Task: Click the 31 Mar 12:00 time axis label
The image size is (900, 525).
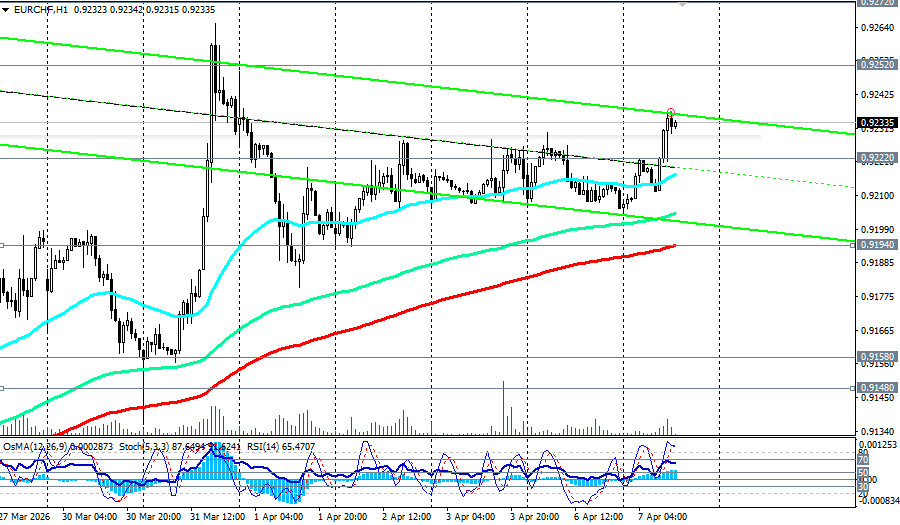Action: tap(217, 517)
